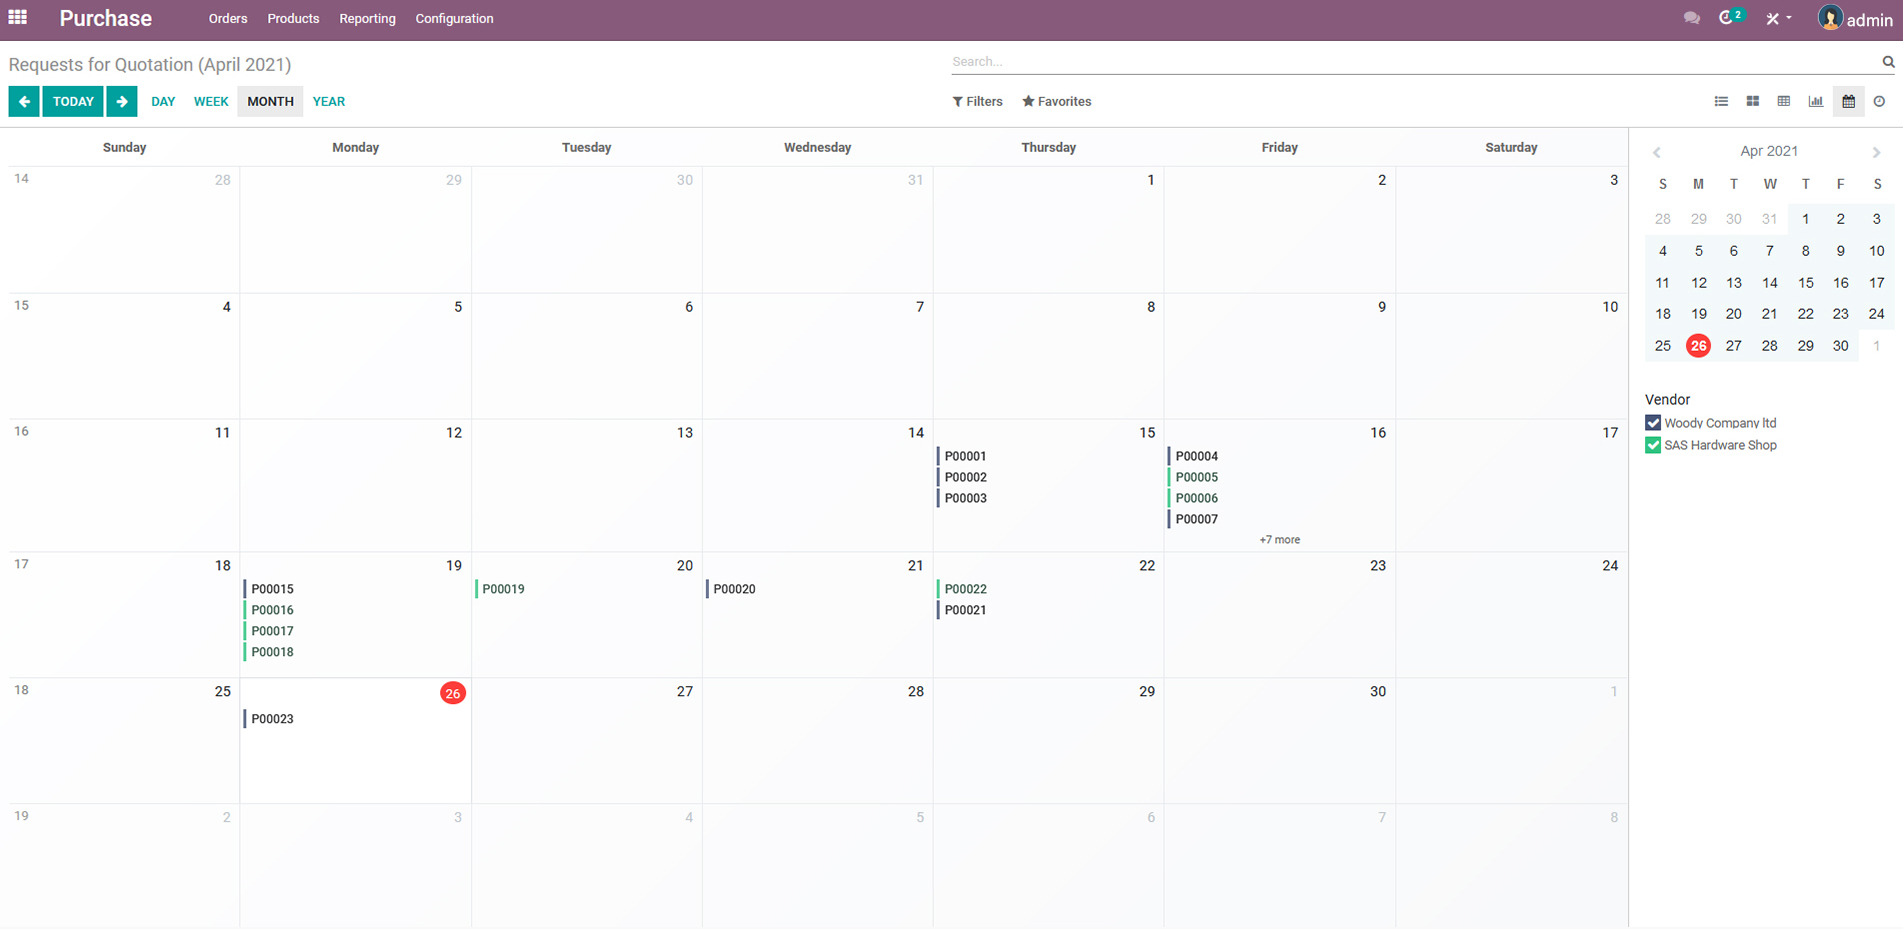Image resolution: width=1903 pixels, height=929 pixels.
Task: Open the Filters dropdown
Action: [x=977, y=101]
